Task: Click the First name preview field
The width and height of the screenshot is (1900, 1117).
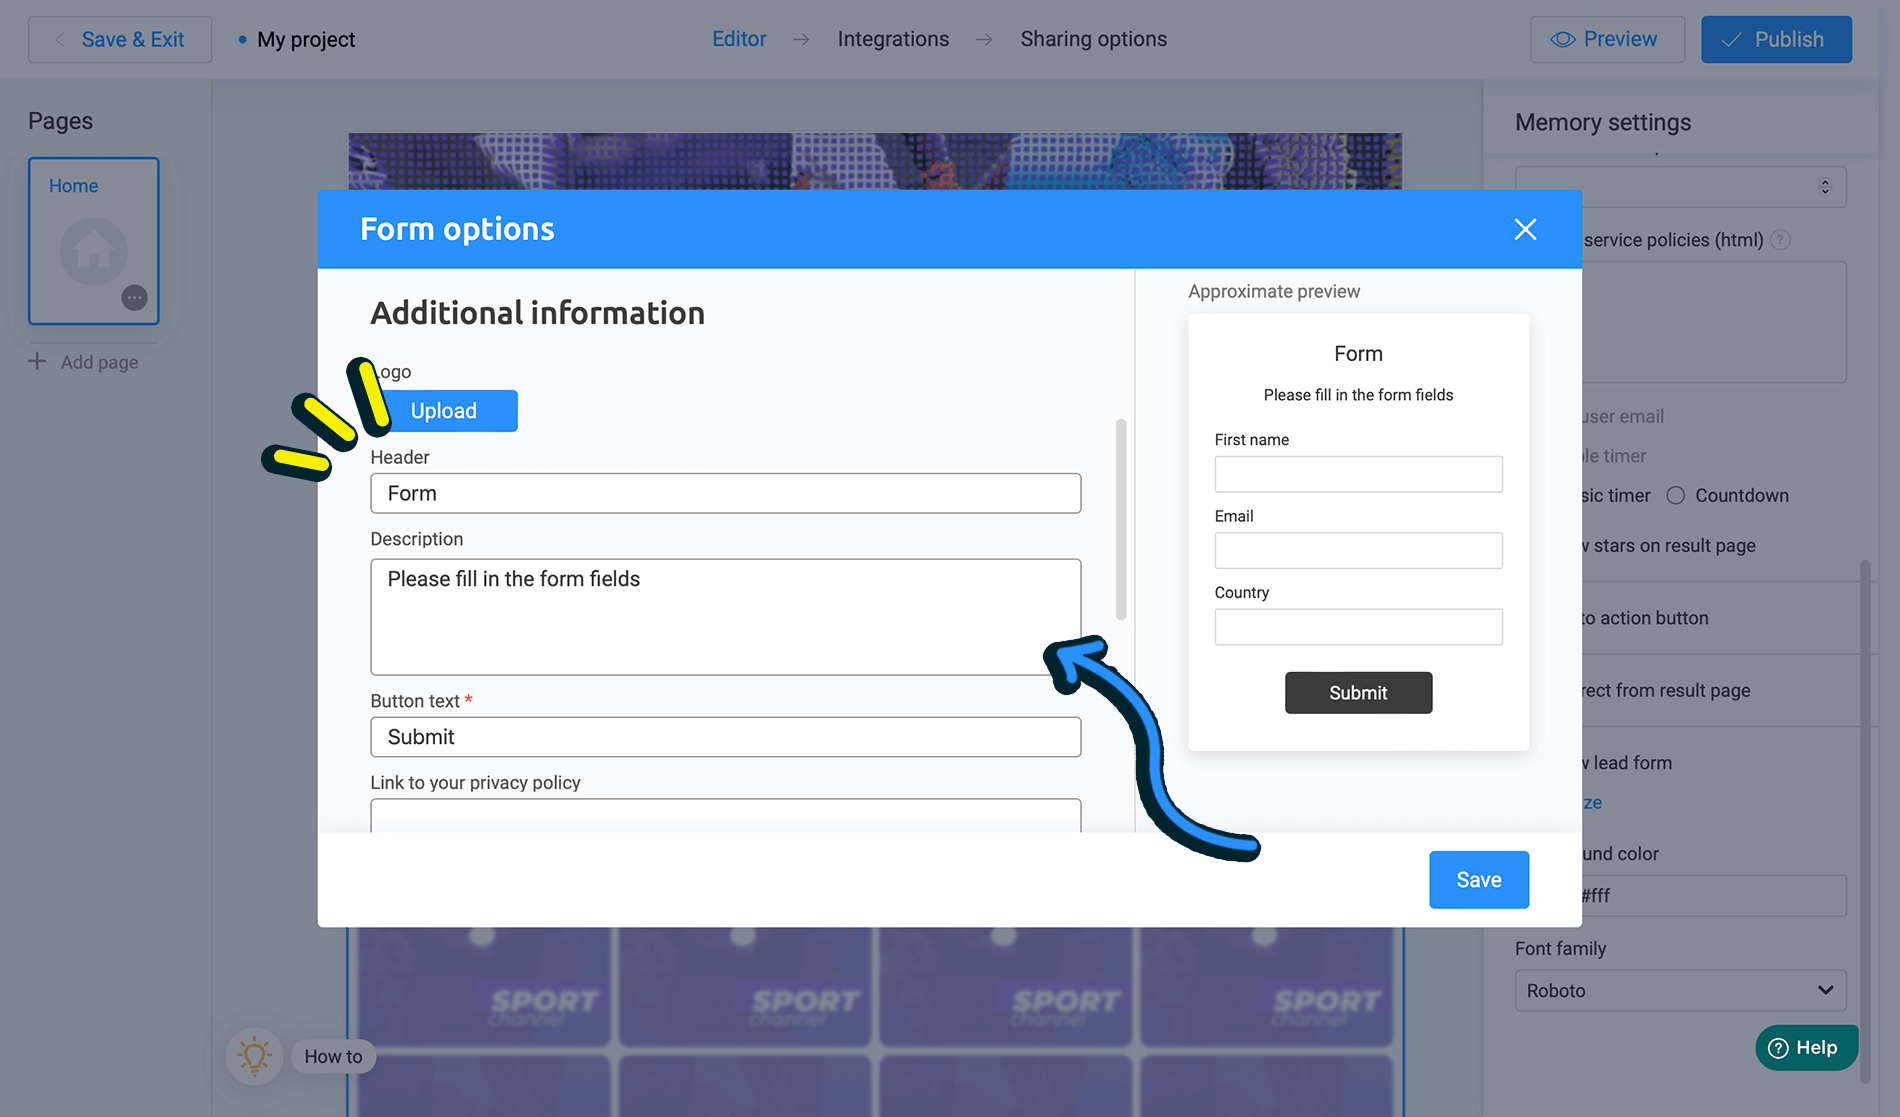Action: tap(1358, 474)
